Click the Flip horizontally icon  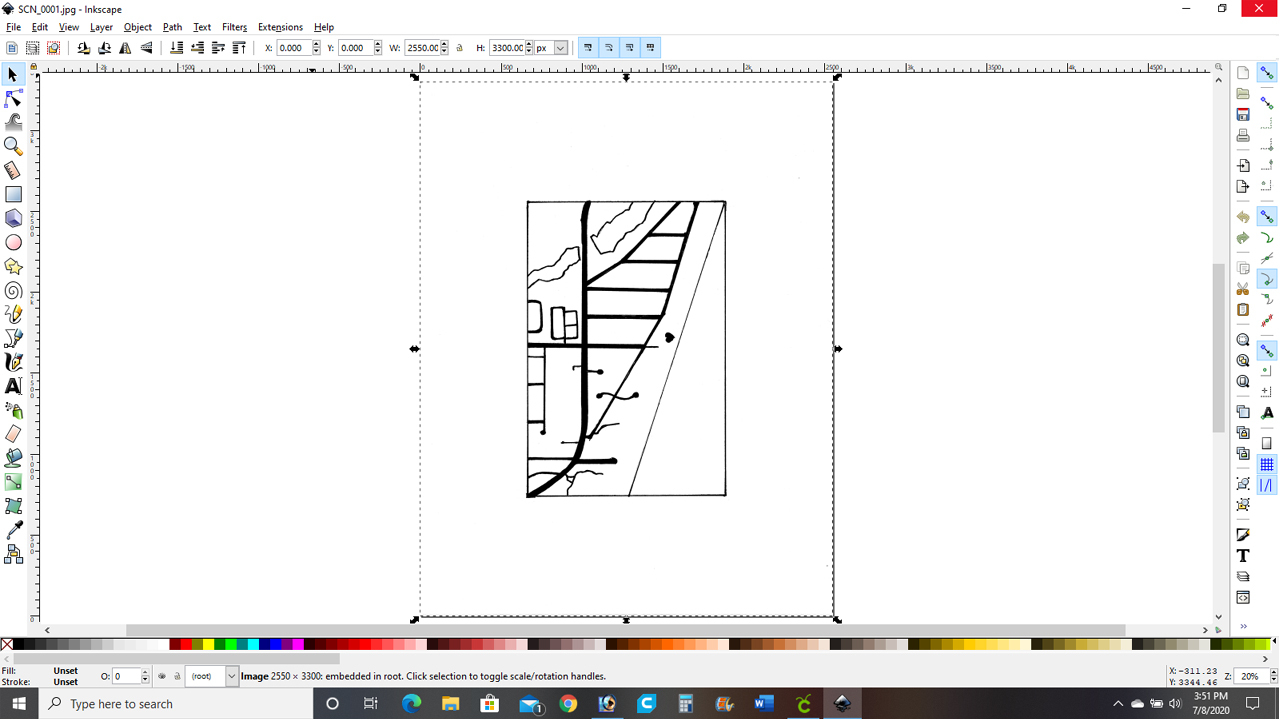125,48
